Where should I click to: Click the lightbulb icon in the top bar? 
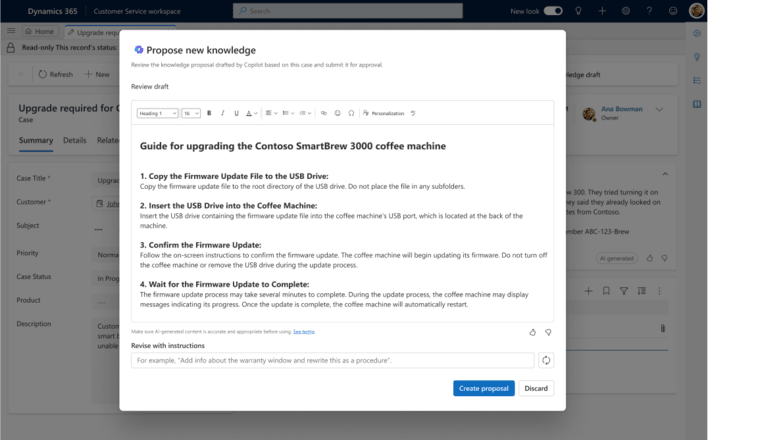coord(578,11)
